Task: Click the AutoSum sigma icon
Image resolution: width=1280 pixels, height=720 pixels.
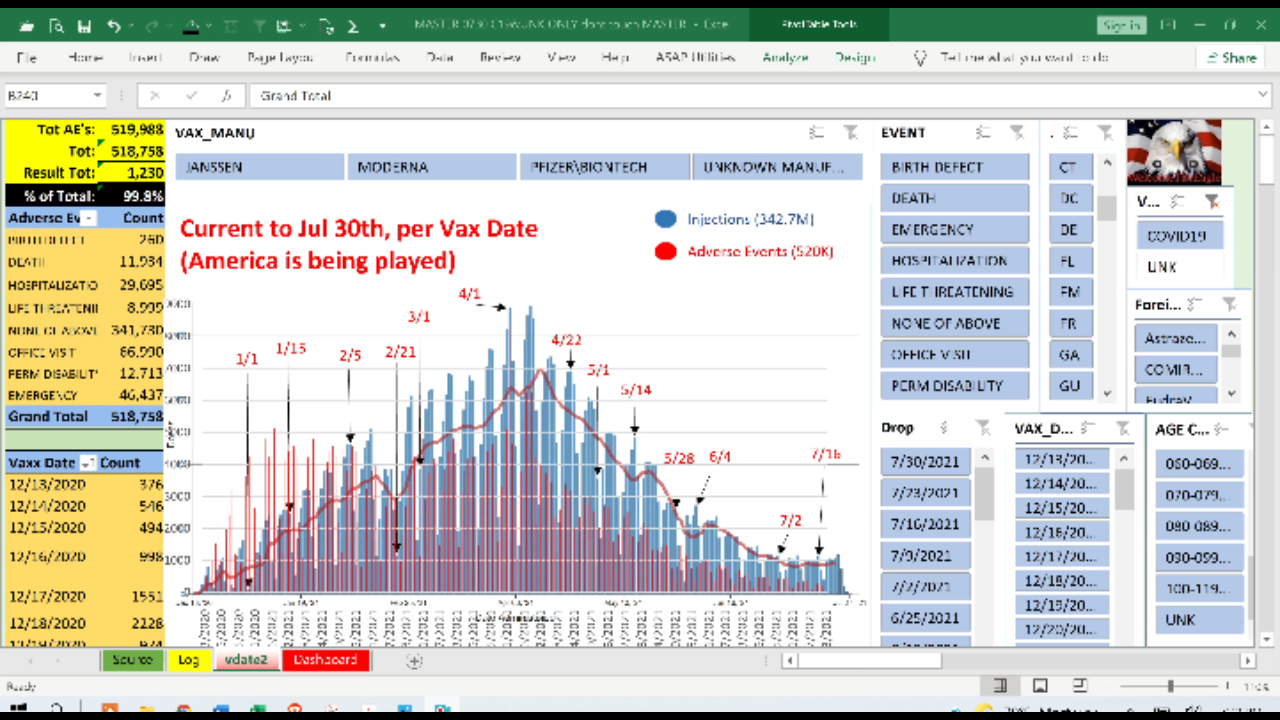Action: (355, 26)
